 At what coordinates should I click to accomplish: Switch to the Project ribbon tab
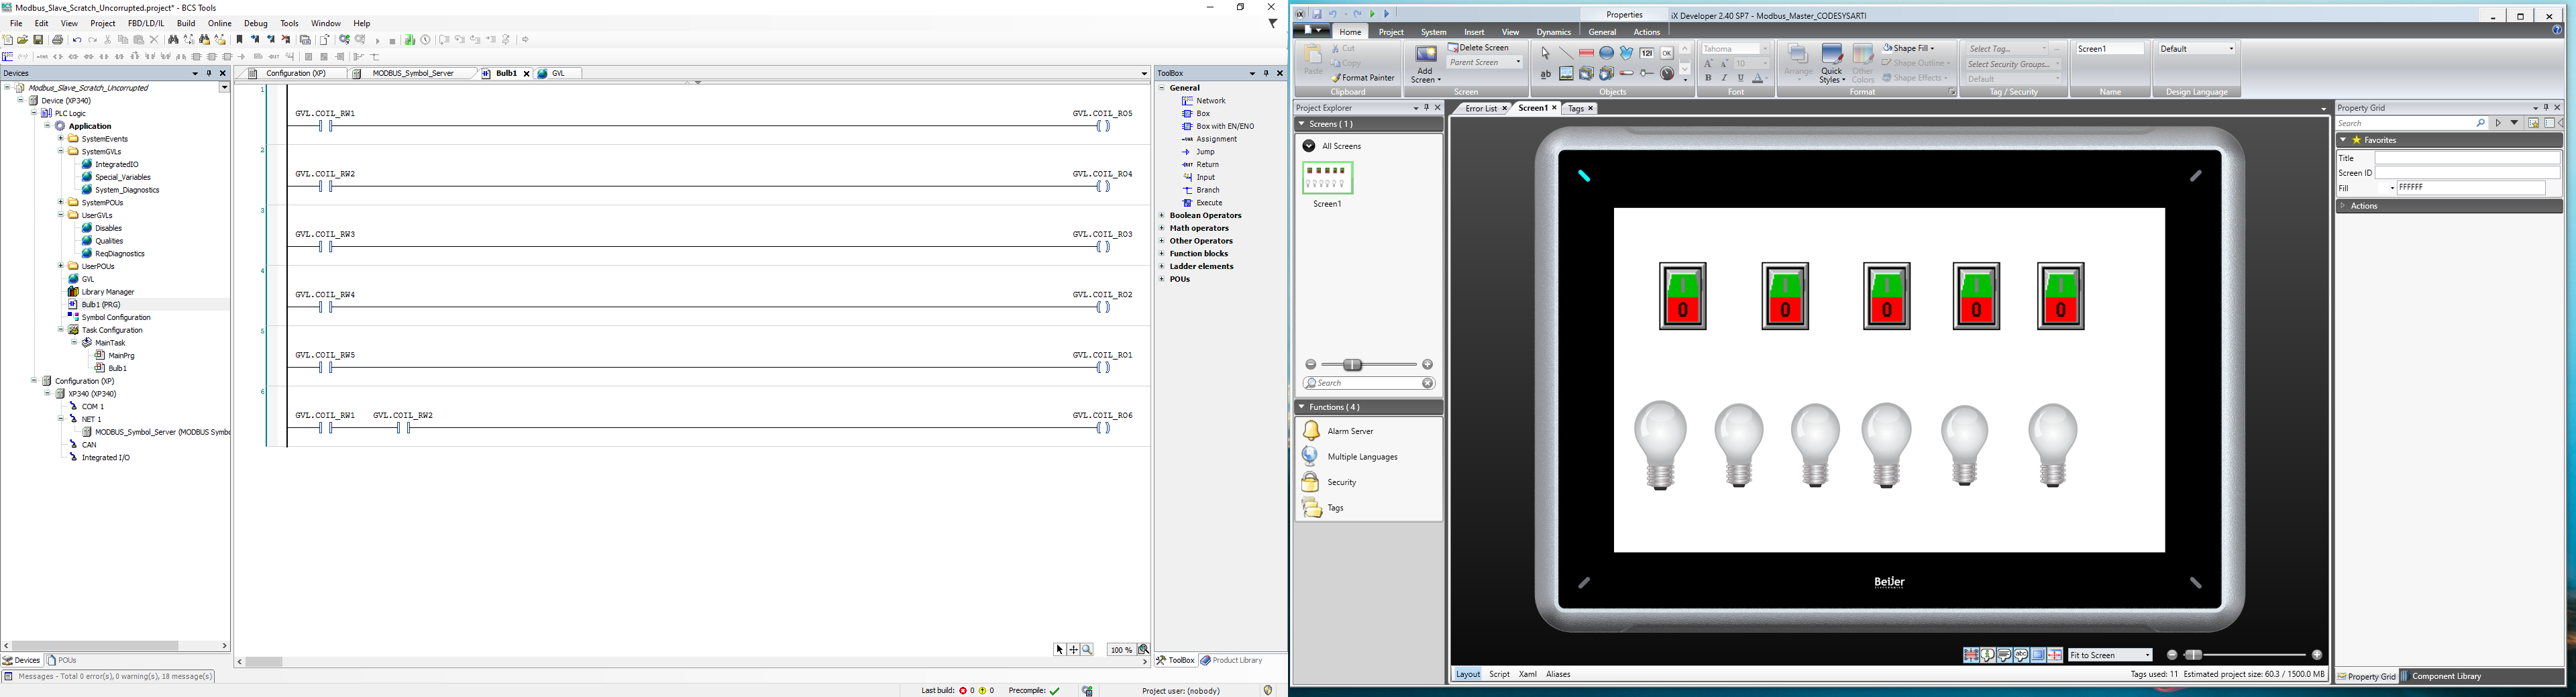point(1390,31)
